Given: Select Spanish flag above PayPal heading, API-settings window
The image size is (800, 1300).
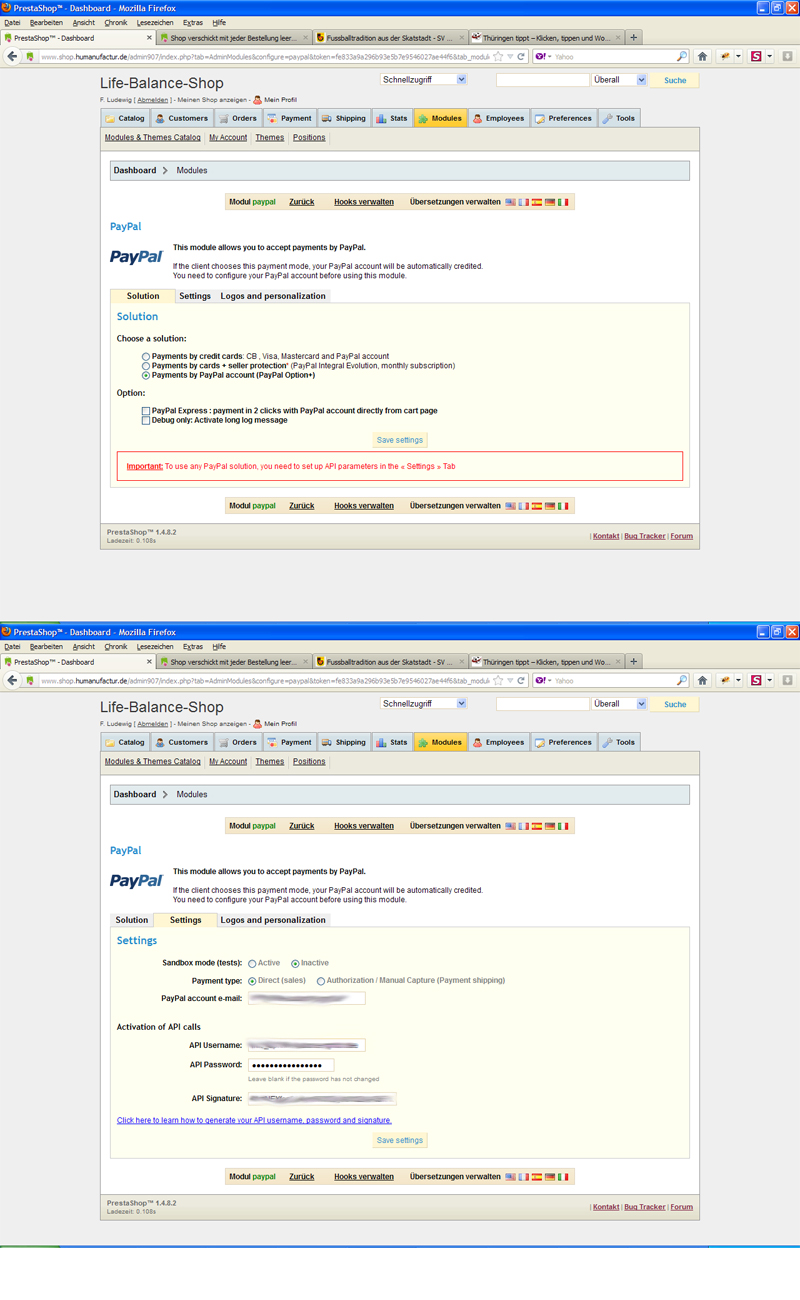Looking at the screenshot, I should (x=536, y=826).
